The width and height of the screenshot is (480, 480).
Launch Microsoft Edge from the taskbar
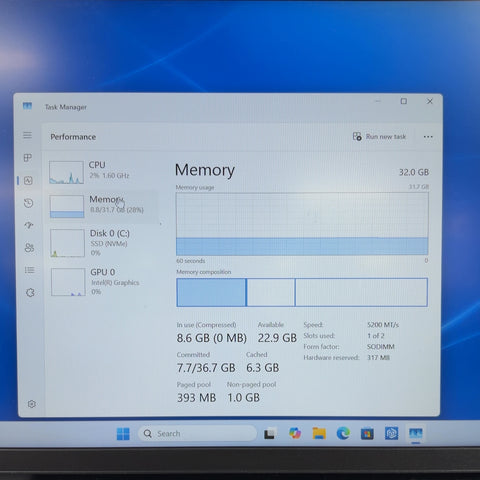(343, 433)
